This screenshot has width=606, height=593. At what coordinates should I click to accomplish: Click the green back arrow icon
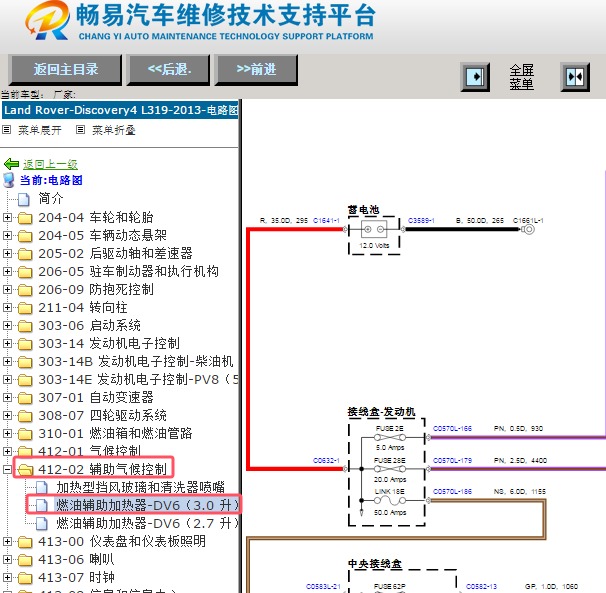[11, 164]
